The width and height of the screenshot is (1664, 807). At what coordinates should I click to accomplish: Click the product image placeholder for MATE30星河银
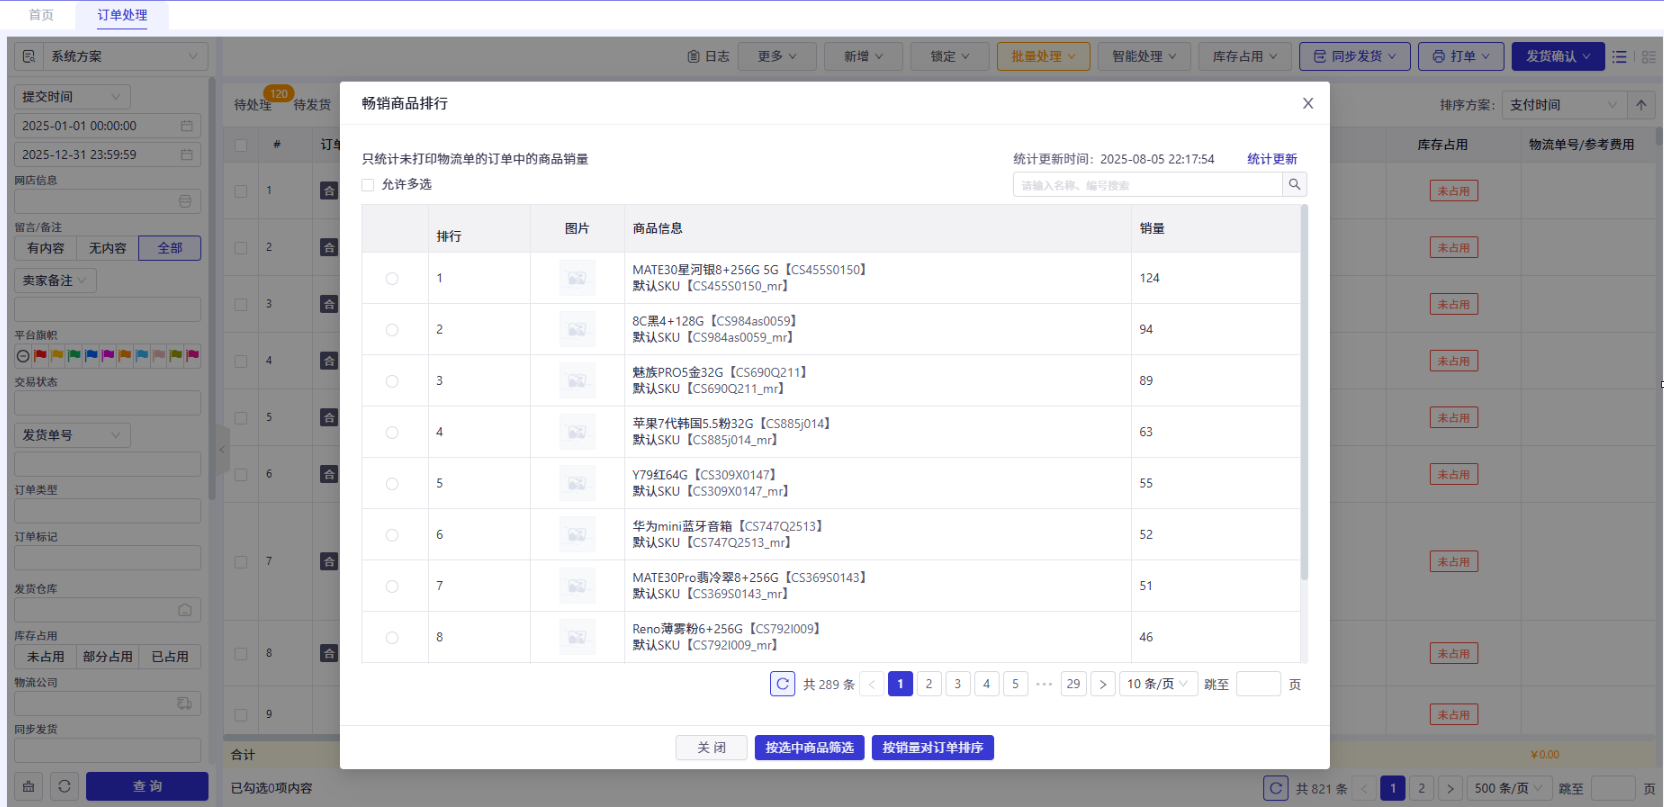pos(577,278)
